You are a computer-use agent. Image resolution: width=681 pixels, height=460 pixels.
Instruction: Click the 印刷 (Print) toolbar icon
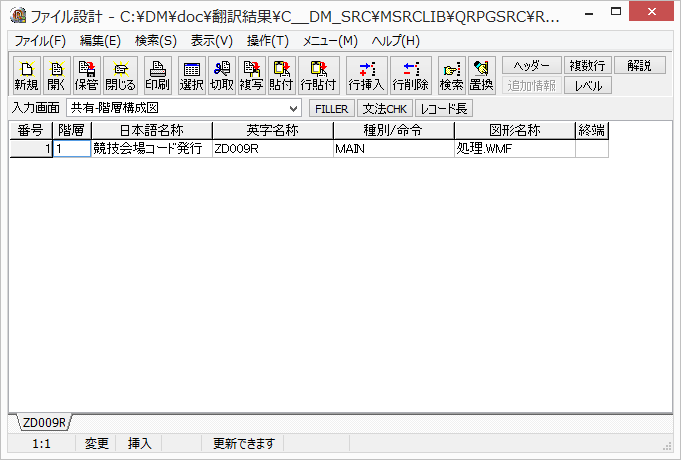pos(157,75)
